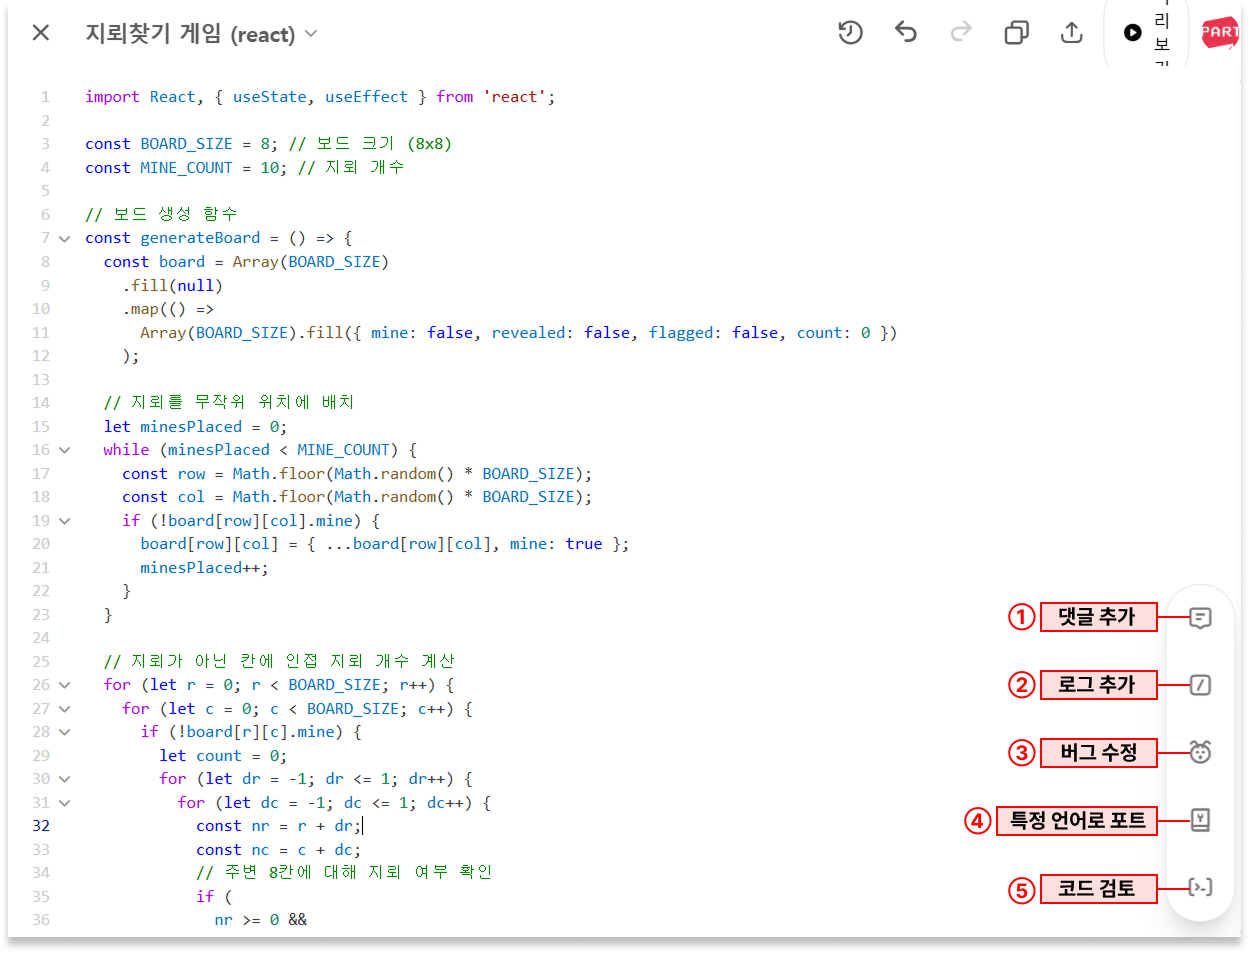1249x953 pixels.
Task: Click the closing ); on line 12
Action: [x=131, y=356]
